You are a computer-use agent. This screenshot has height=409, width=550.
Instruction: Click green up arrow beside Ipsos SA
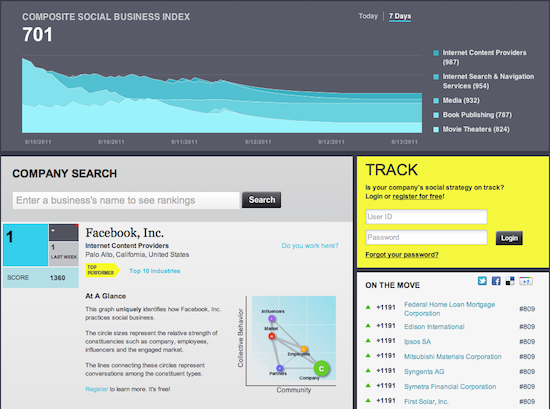pos(368,341)
